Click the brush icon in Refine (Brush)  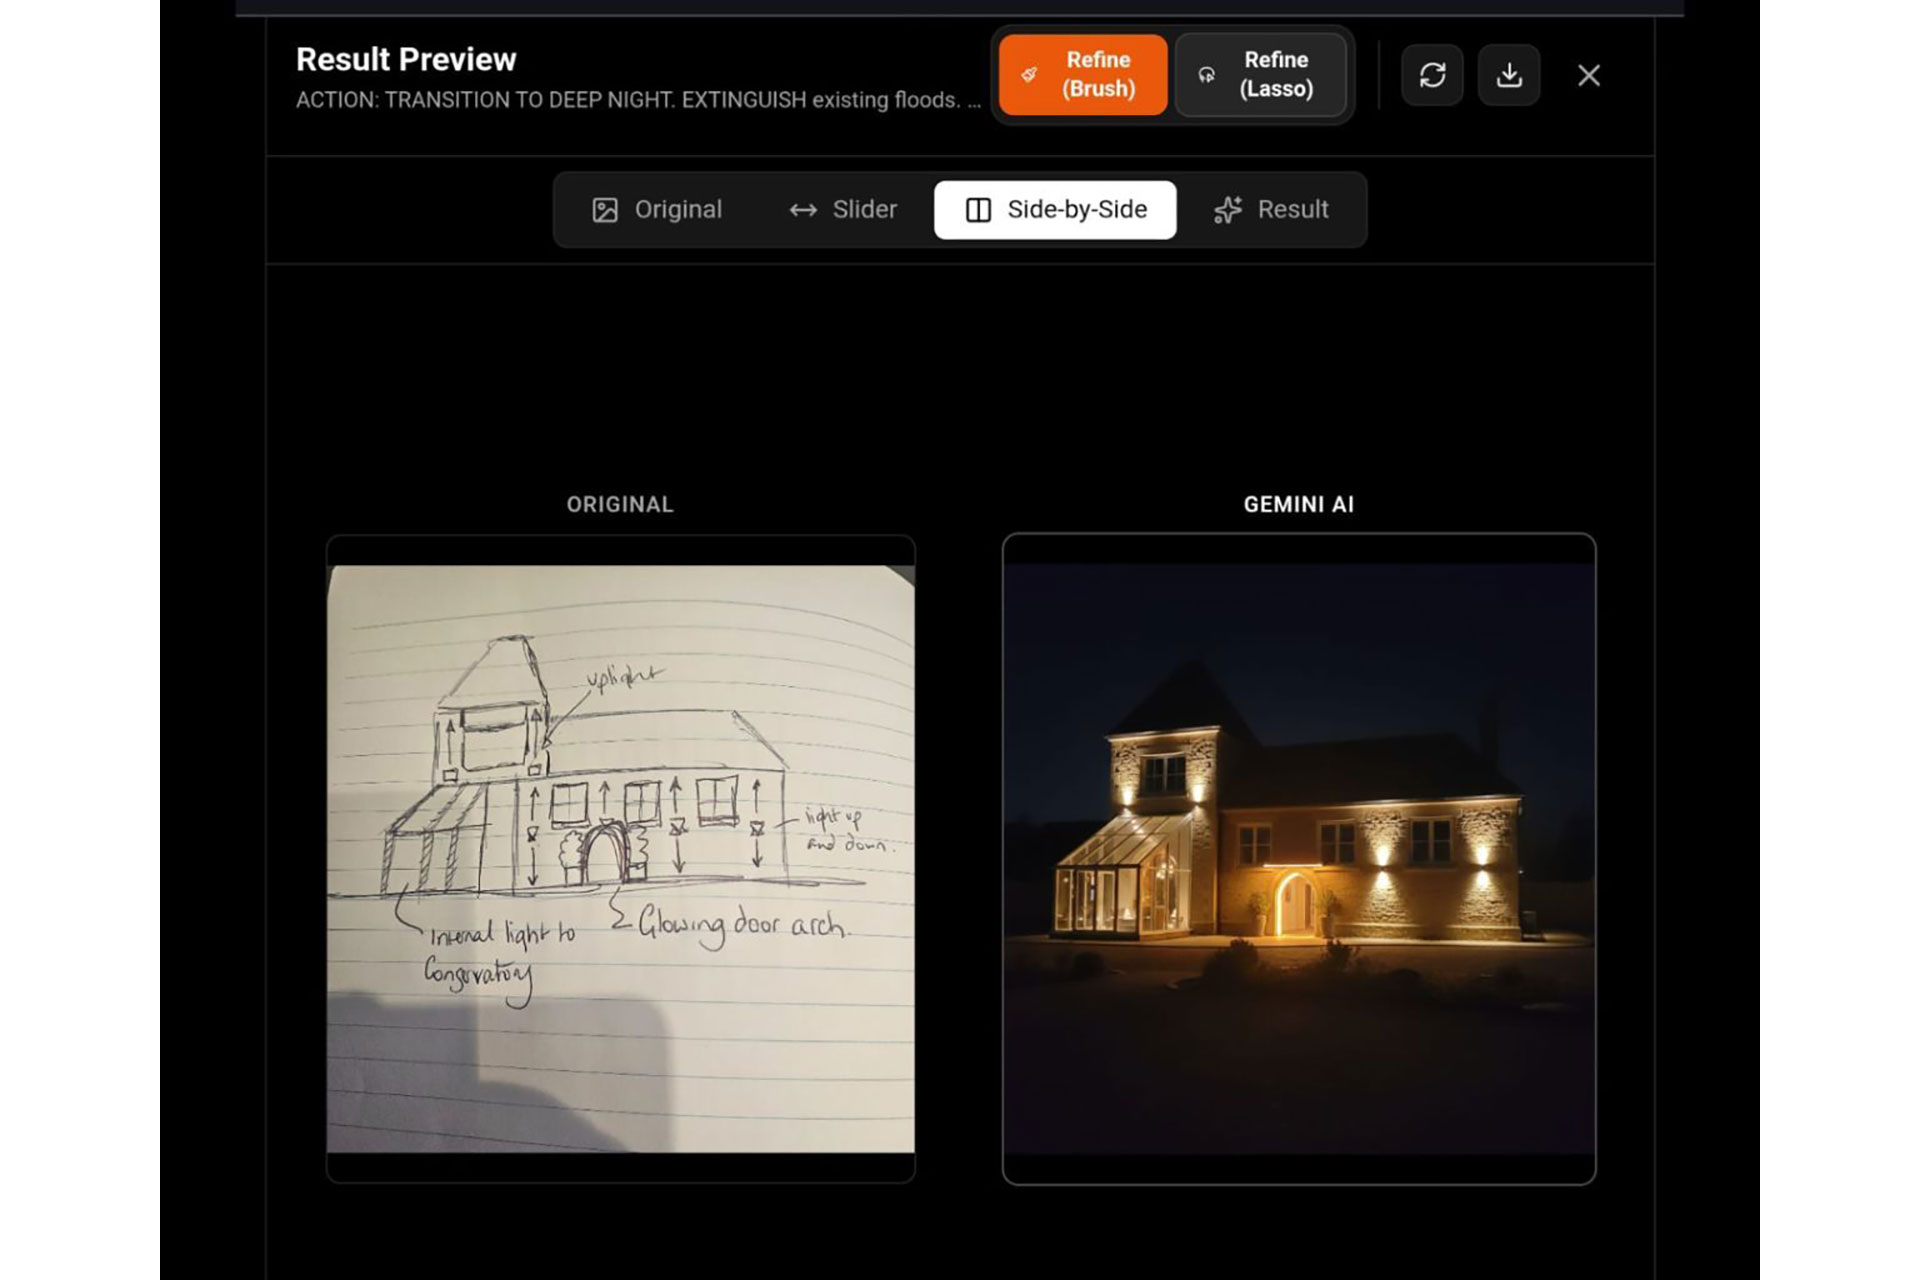tap(1029, 75)
